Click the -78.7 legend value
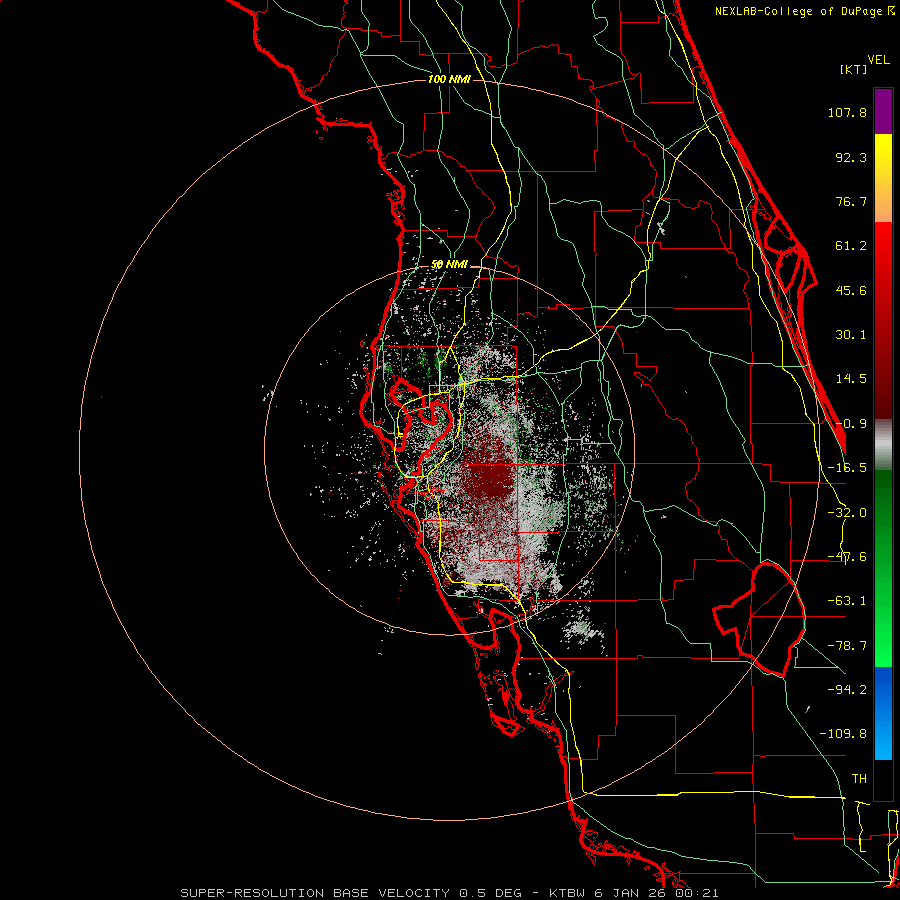 pyautogui.click(x=847, y=646)
